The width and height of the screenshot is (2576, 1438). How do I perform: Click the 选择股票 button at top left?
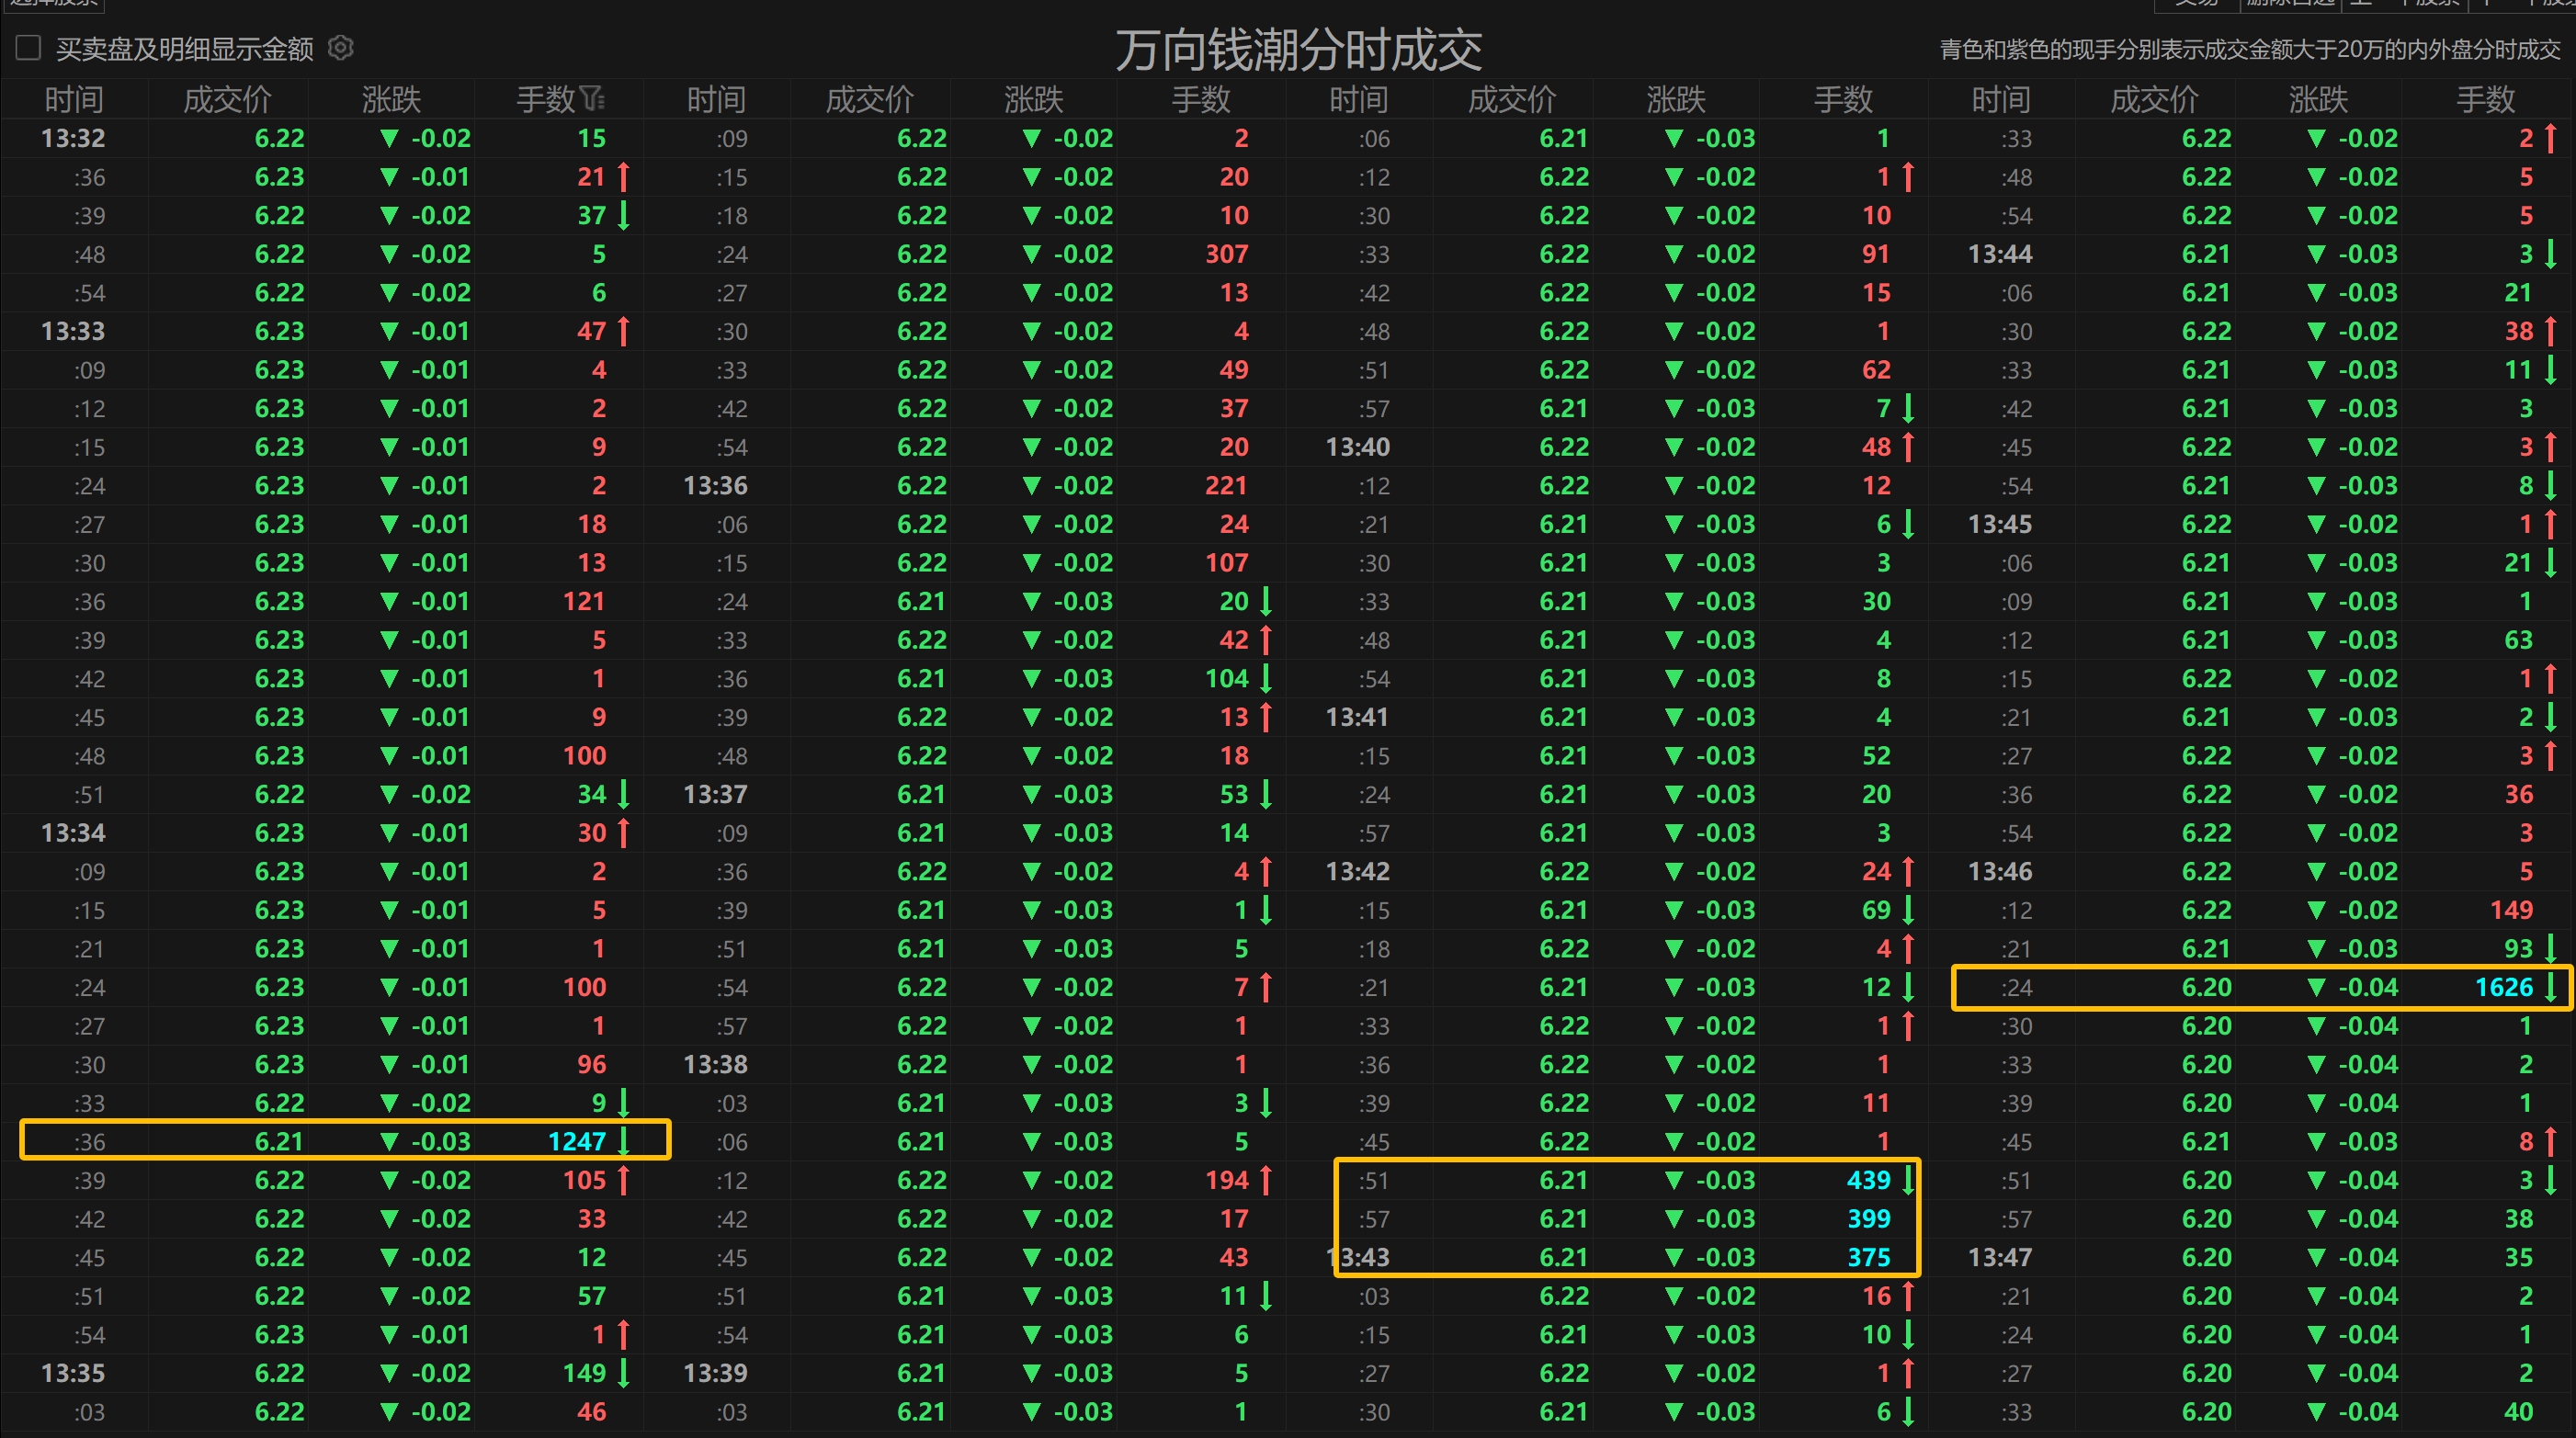click(54, 4)
